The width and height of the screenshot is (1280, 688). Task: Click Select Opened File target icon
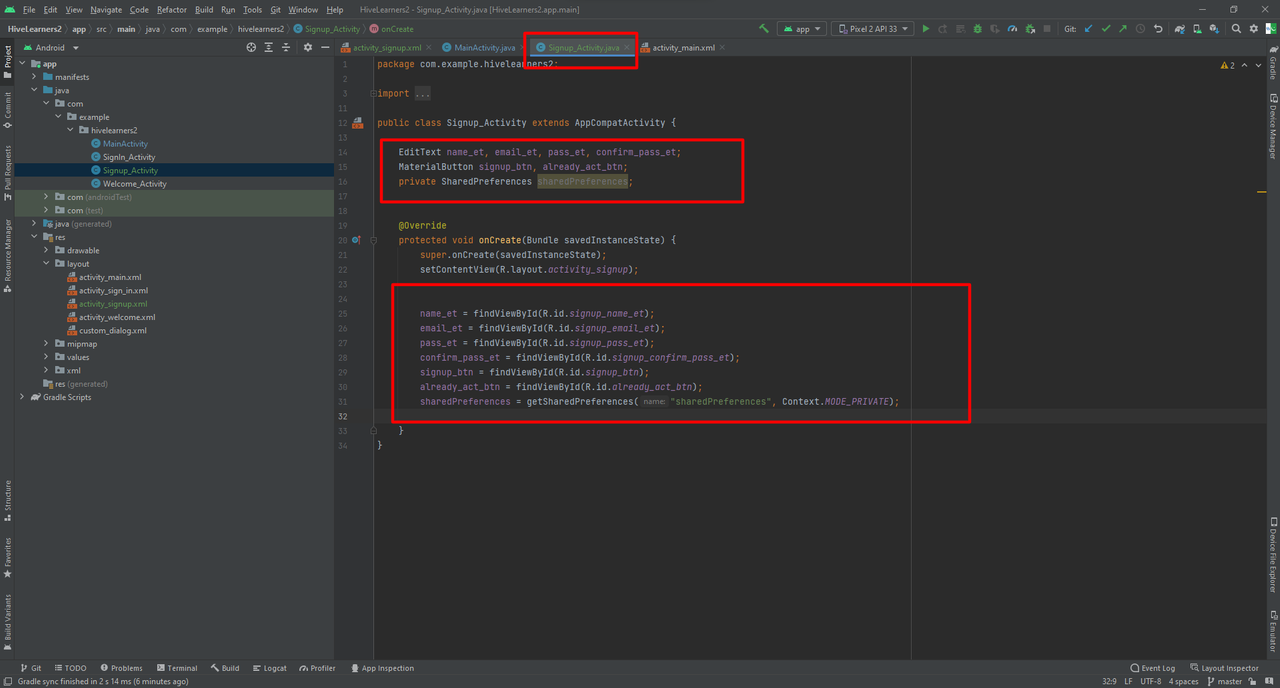(251, 47)
